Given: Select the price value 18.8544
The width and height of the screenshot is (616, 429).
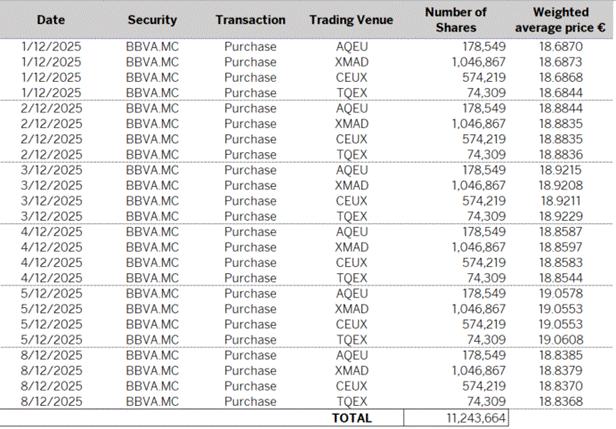Looking at the screenshot, I should 561,278.
